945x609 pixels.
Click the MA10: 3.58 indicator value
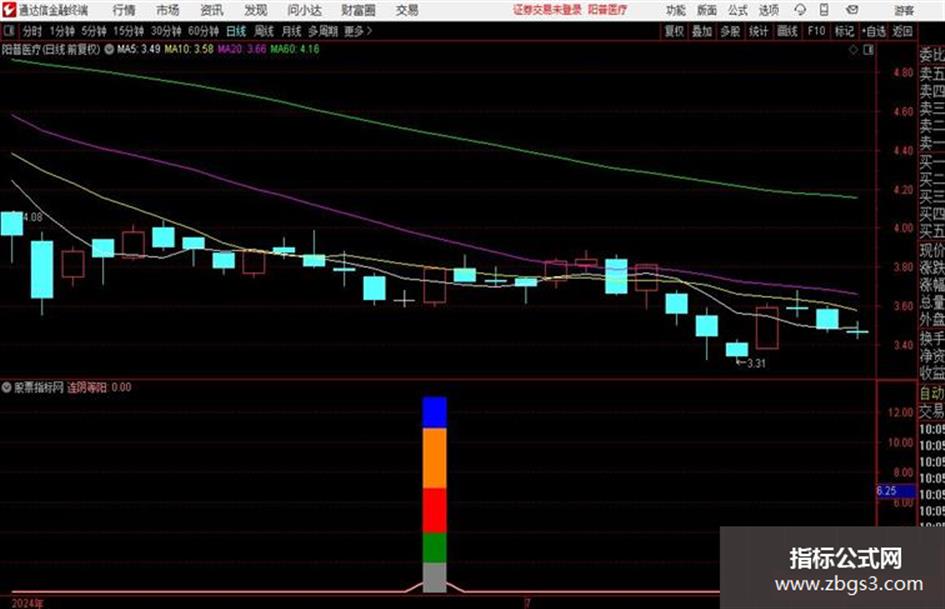(189, 49)
